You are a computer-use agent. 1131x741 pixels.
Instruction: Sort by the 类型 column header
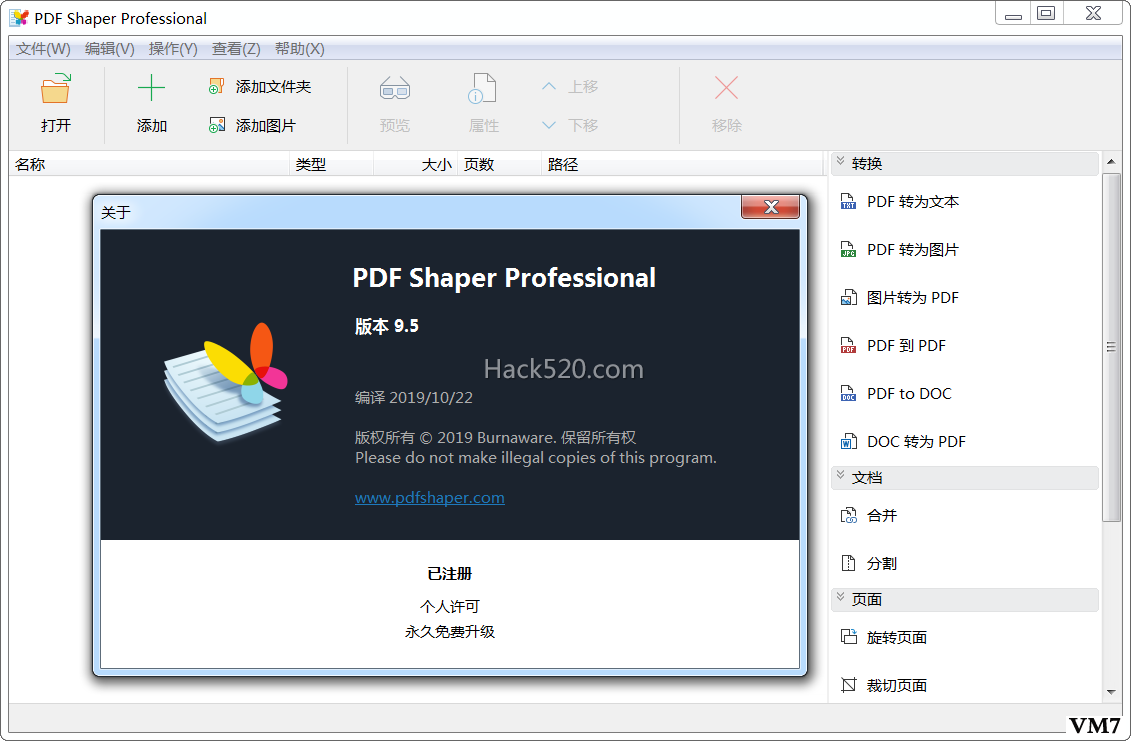click(x=332, y=165)
